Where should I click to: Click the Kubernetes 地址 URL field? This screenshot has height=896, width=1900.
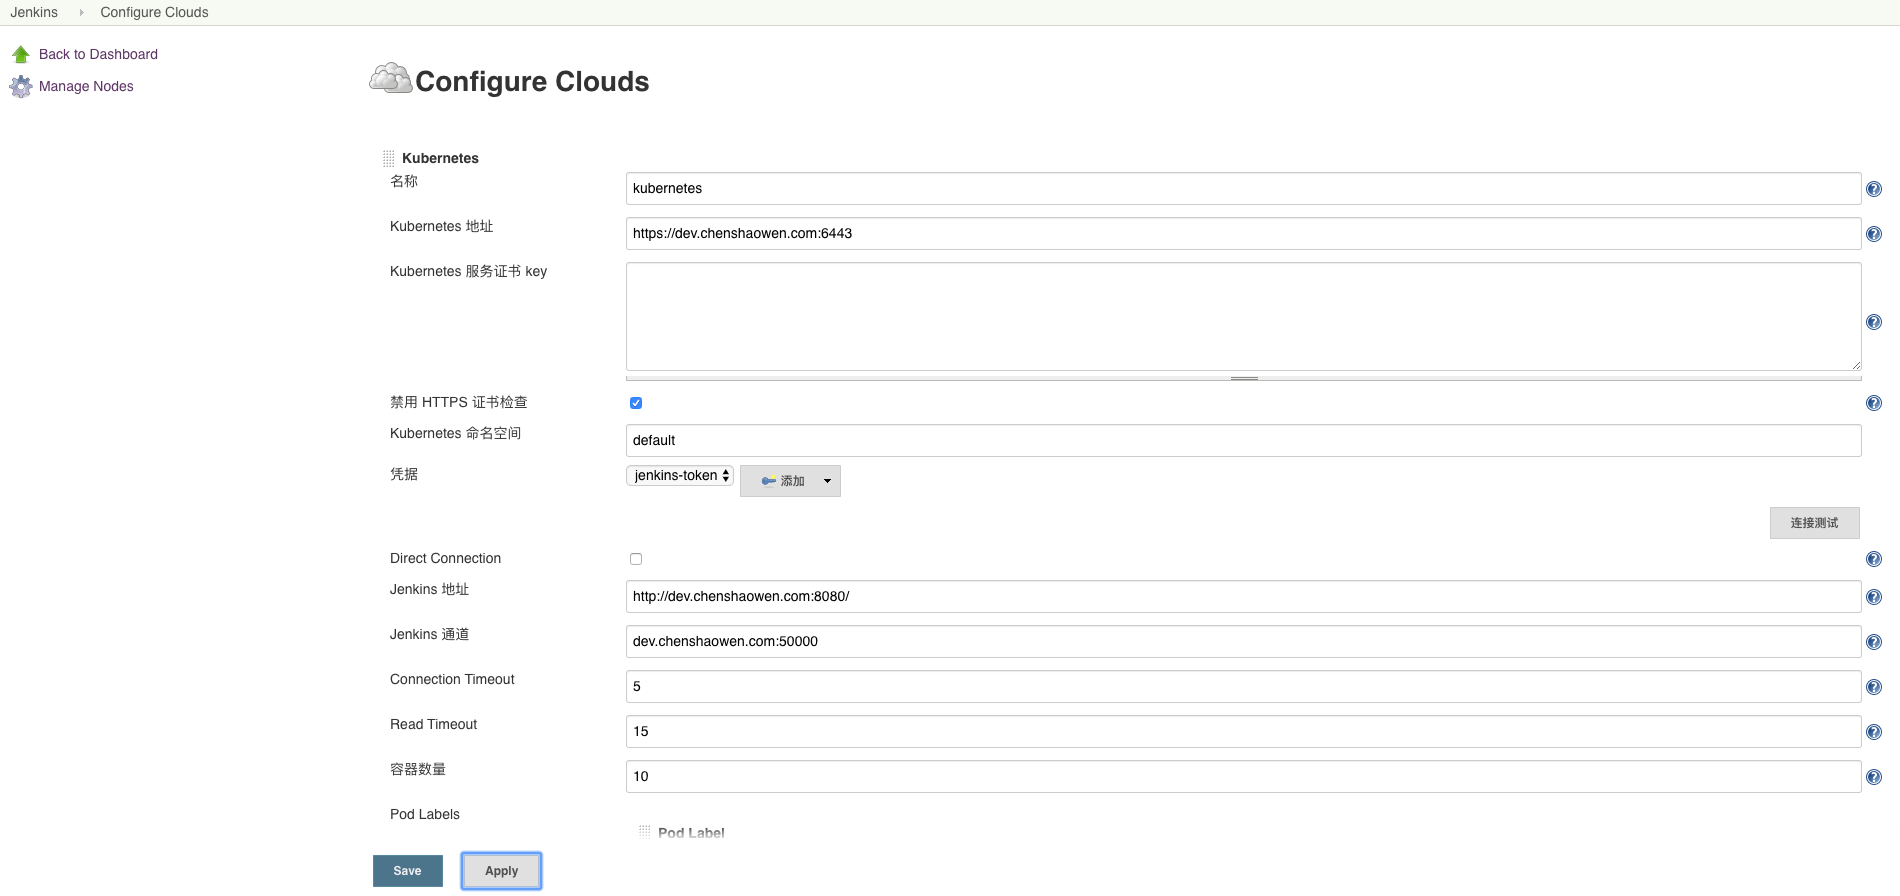coord(1243,234)
